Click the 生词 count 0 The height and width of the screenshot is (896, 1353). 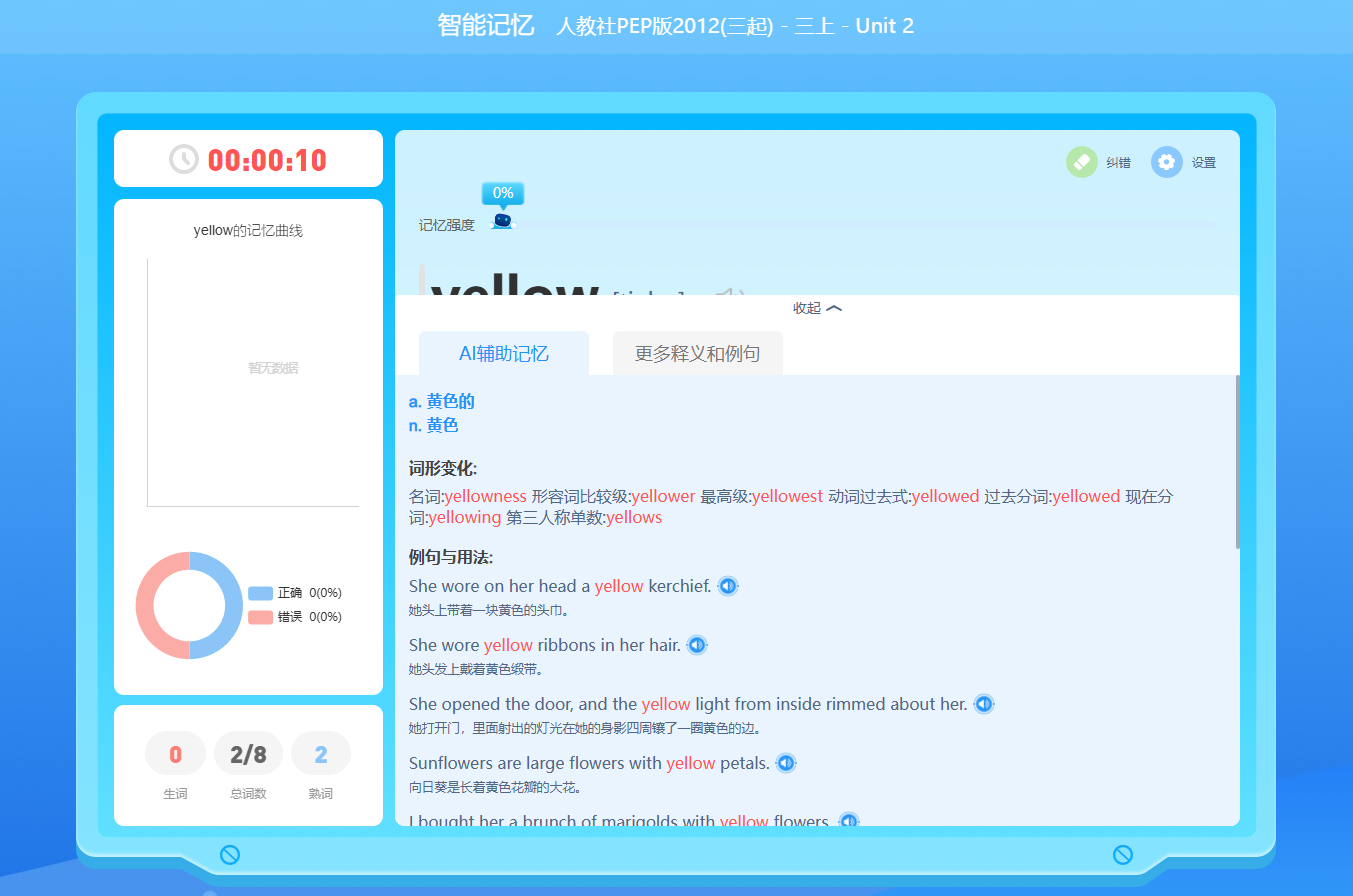click(x=175, y=754)
